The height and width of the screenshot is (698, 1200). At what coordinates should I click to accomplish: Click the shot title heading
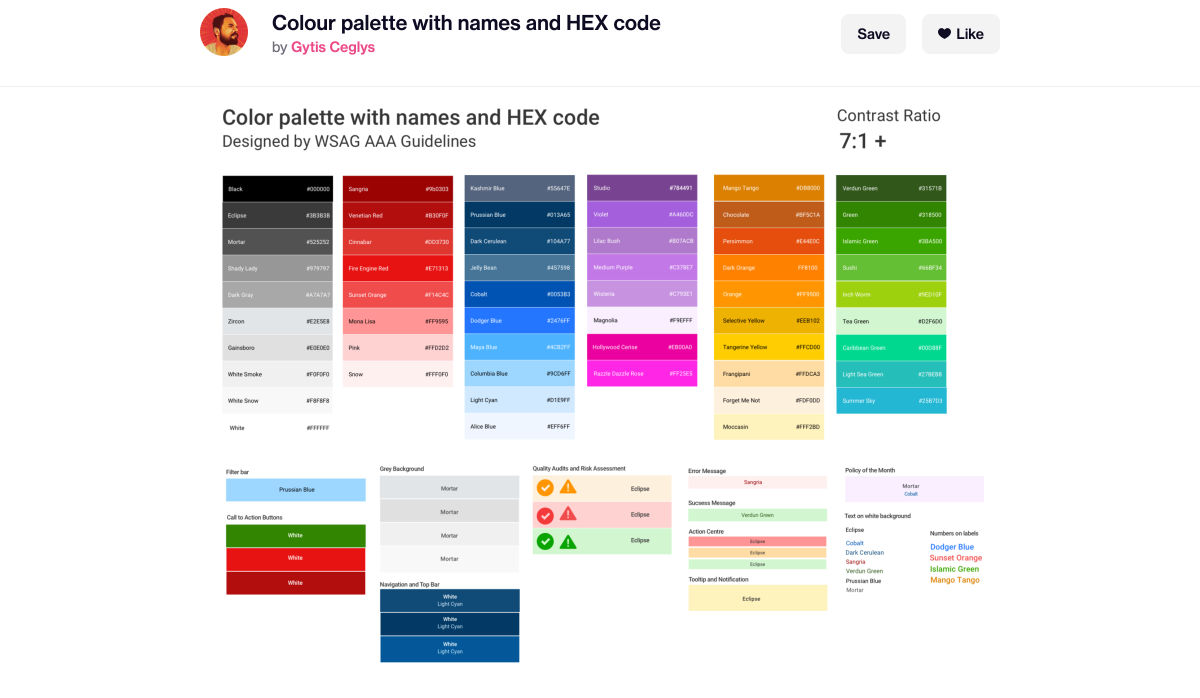click(466, 22)
